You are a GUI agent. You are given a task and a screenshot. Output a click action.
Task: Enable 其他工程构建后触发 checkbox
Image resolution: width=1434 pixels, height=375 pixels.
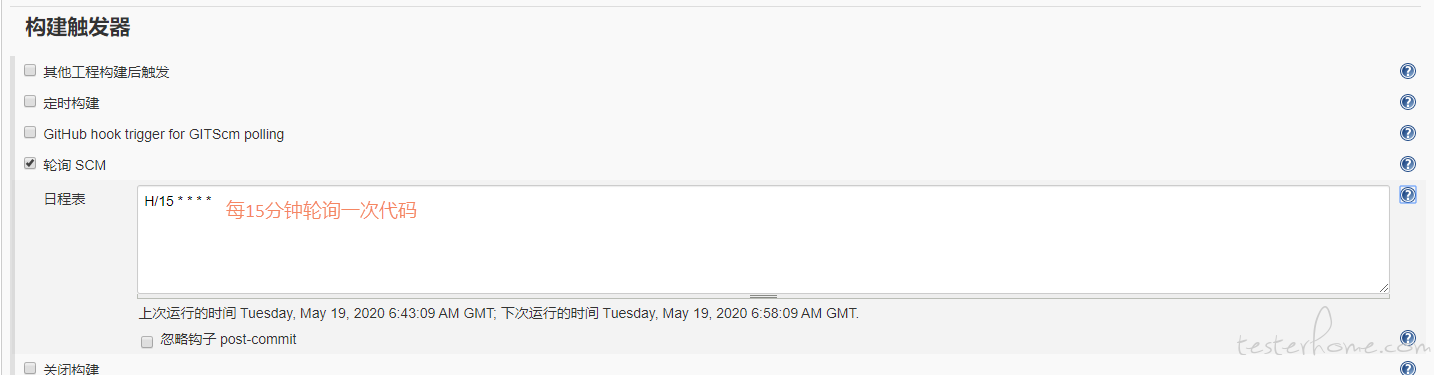click(30, 71)
